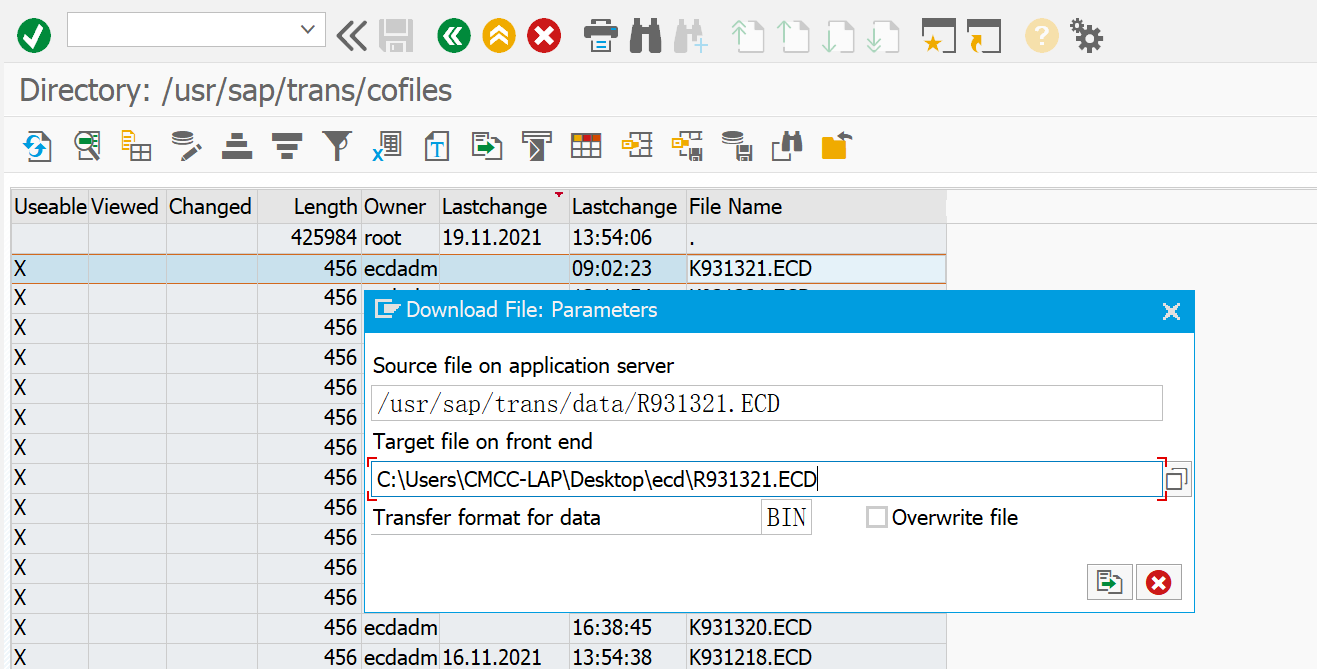Click the Viewed column header
Viewport: 1317px width, 669px height.
[126, 207]
